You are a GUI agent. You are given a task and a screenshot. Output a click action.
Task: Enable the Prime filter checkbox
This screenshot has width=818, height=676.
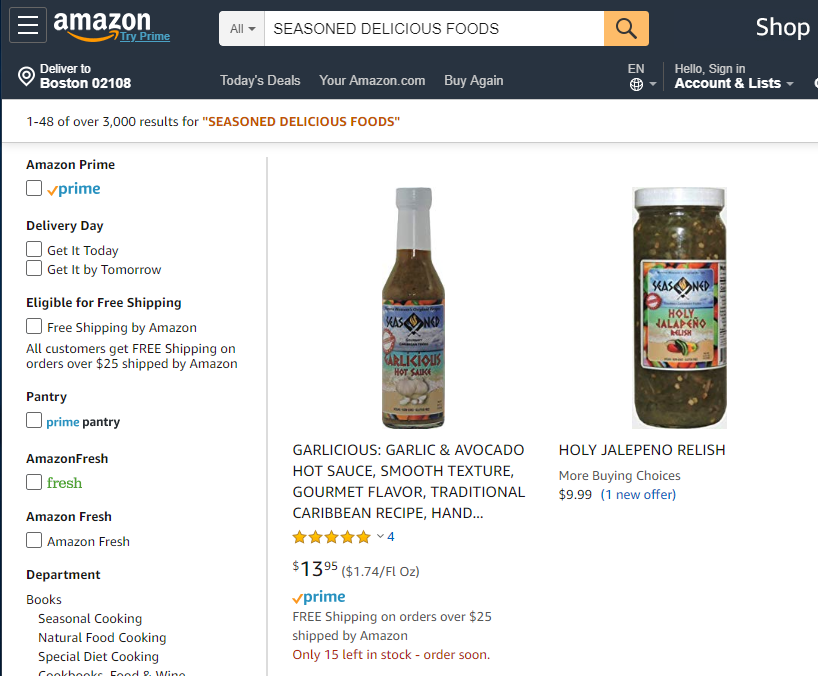point(34,188)
